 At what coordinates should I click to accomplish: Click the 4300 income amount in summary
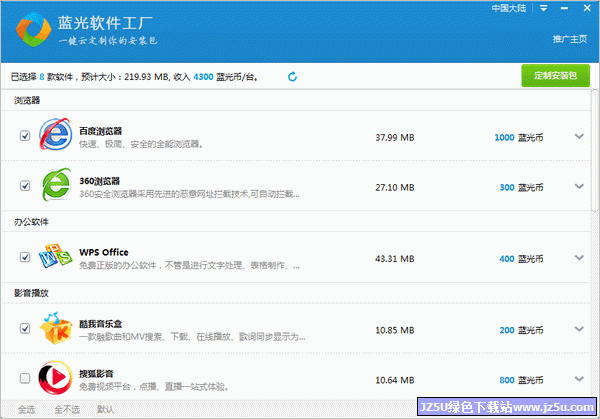click(203, 77)
